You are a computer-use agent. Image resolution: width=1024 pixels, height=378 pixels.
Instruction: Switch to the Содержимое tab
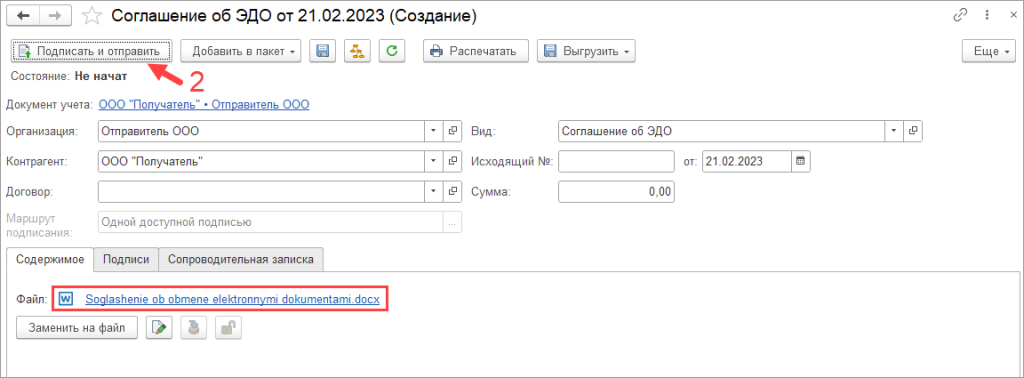coord(50,259)
